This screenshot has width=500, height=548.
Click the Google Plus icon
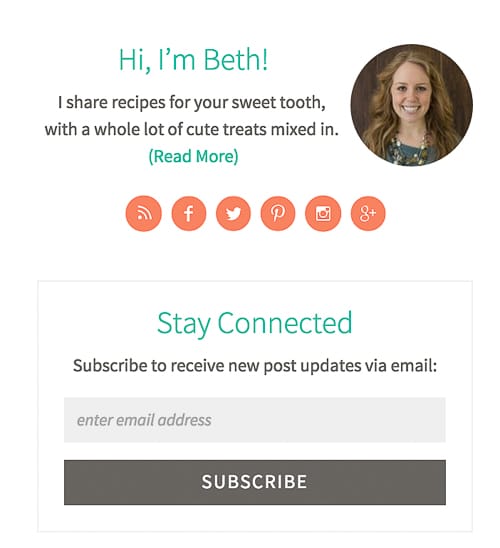tap(368, 213)
